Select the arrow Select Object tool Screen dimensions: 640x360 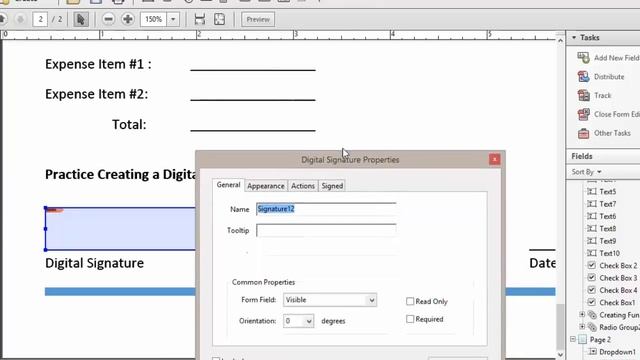(x=81, y=19)
